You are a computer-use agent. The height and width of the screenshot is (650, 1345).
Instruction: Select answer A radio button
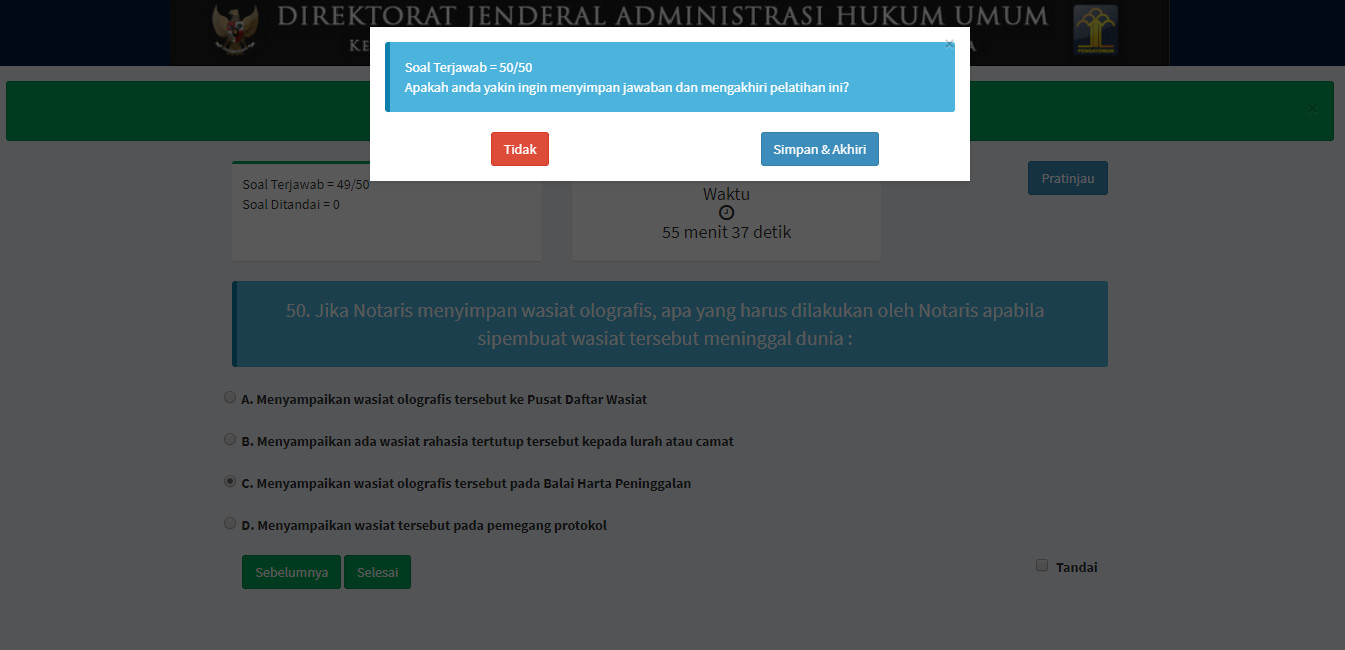[x=230, y=398]
